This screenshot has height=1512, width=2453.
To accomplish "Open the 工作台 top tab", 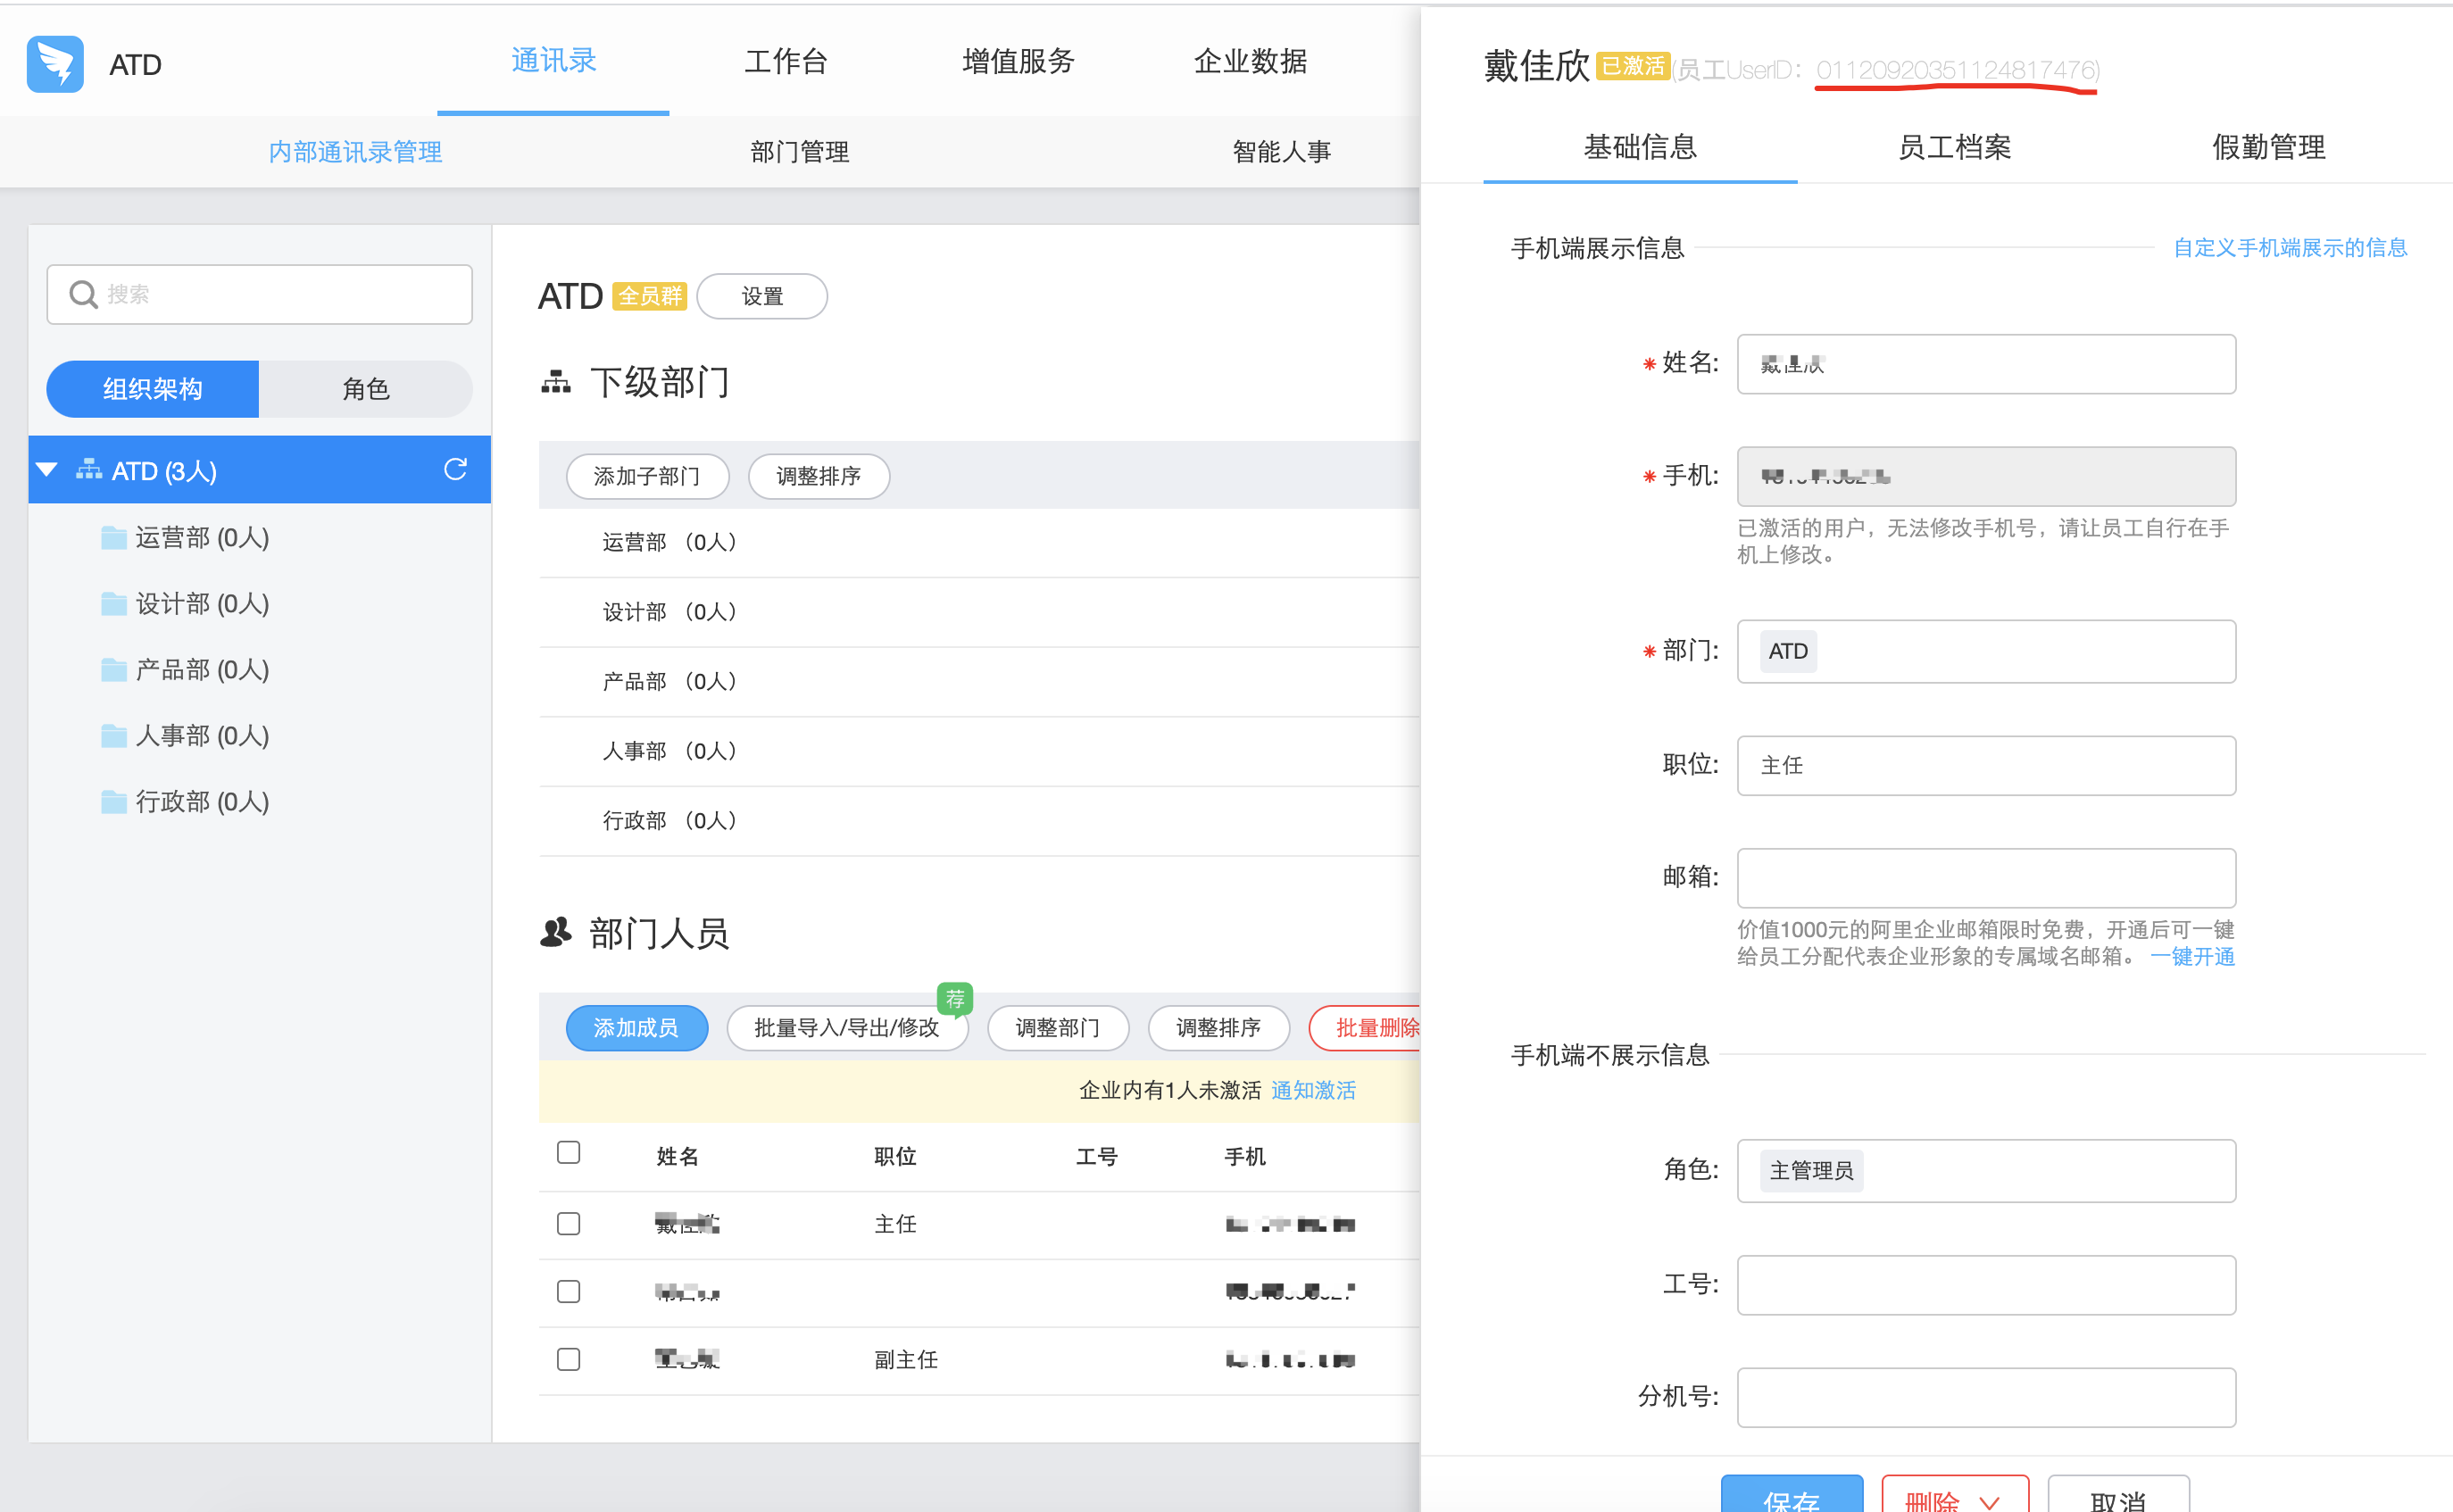I will click(x=786, y=61).
